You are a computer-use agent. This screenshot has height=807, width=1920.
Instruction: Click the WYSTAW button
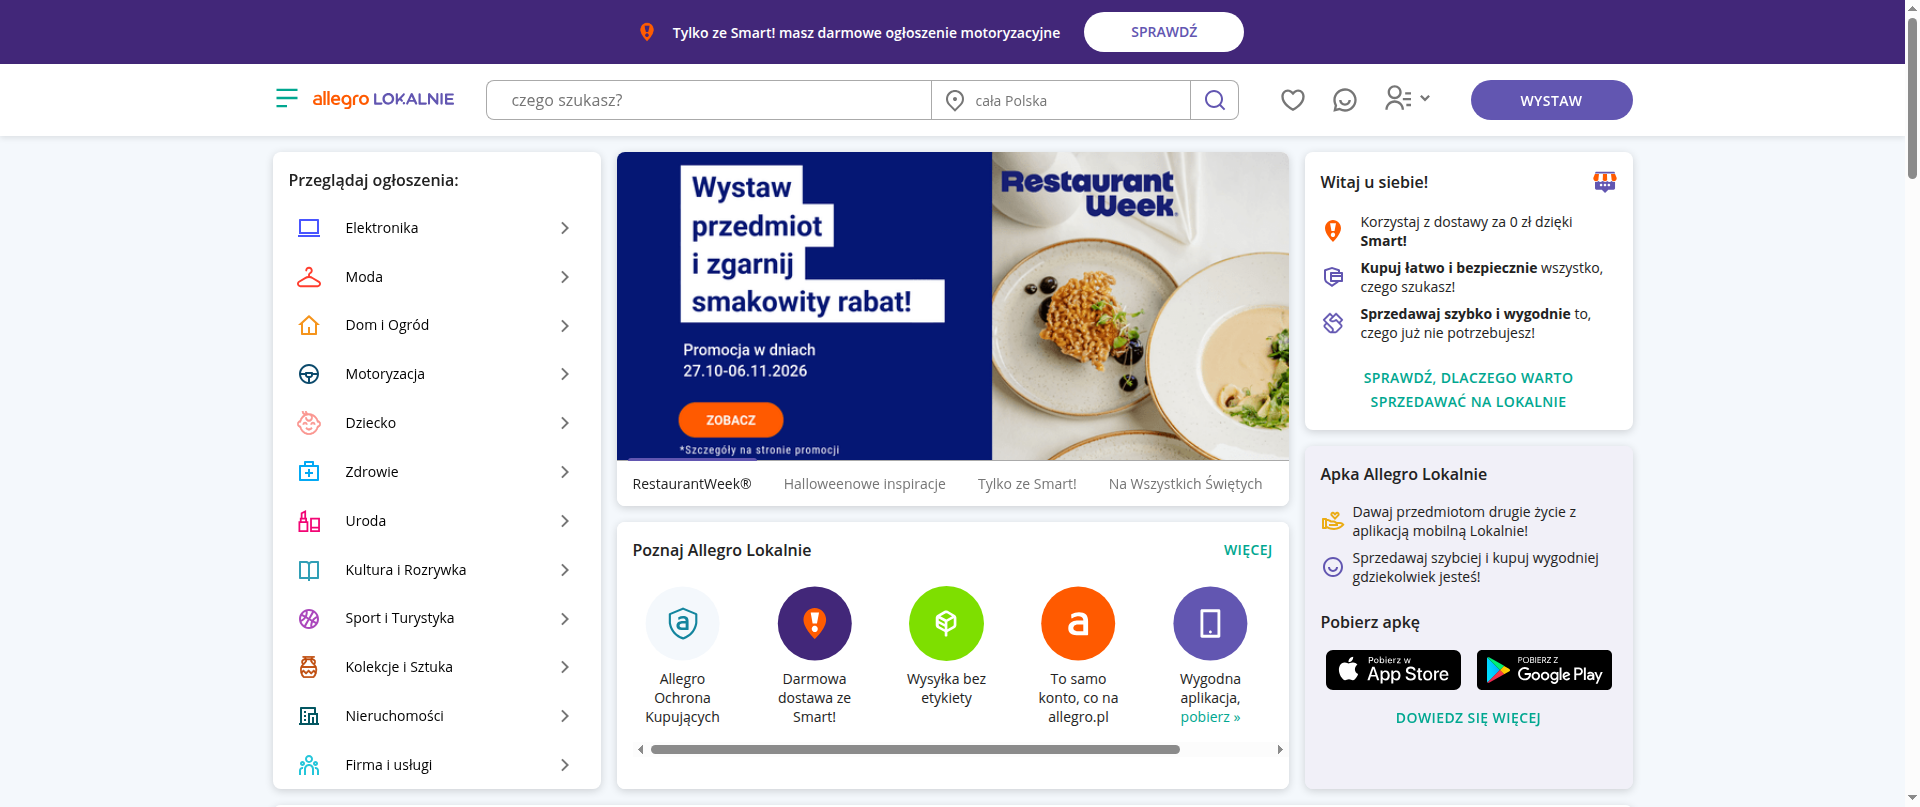(1551, 100)
